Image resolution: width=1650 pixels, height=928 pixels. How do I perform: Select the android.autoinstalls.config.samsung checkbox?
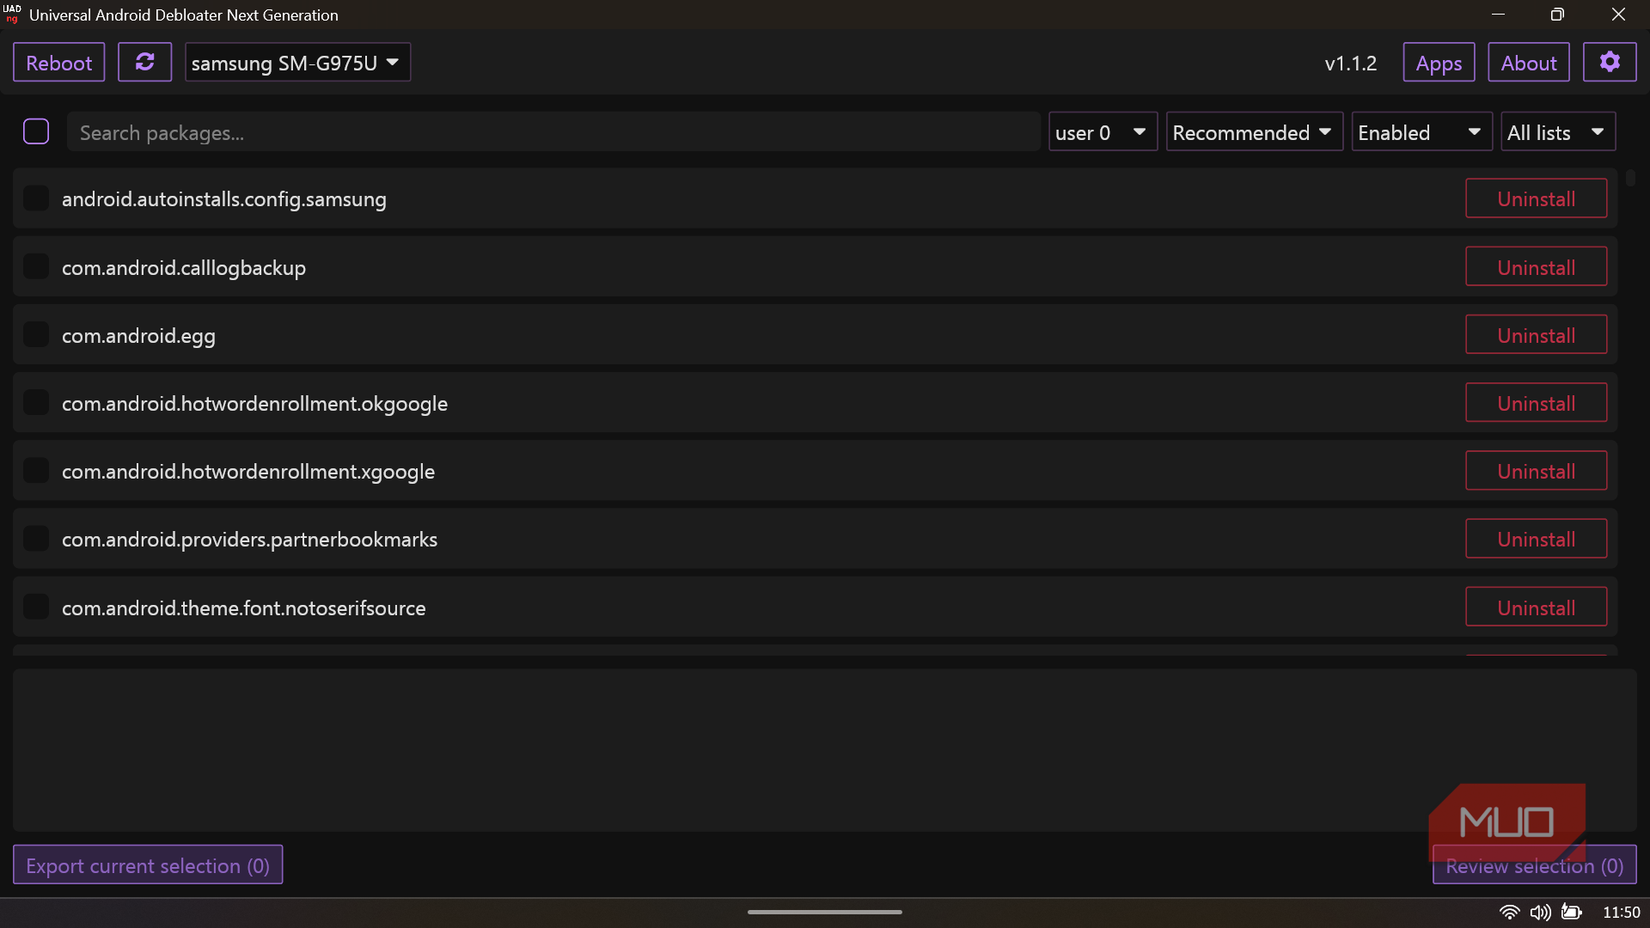(35, 198)
